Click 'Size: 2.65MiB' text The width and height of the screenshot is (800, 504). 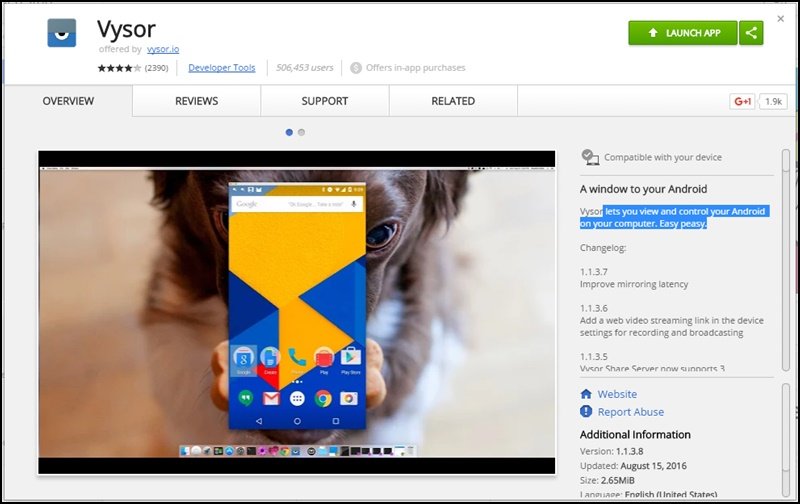click(607, 480)
